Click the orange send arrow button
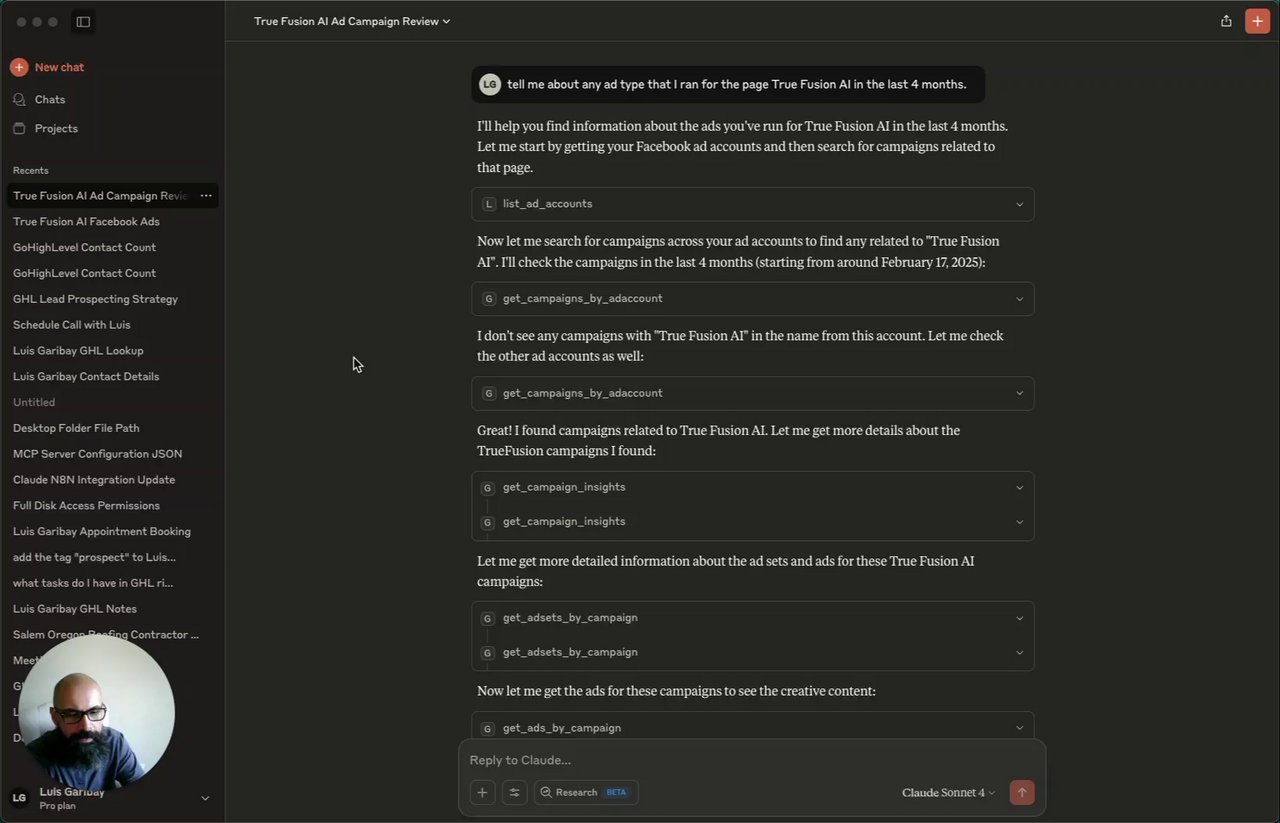This screenshot has height=823, width=1280. pos(1021,793)
